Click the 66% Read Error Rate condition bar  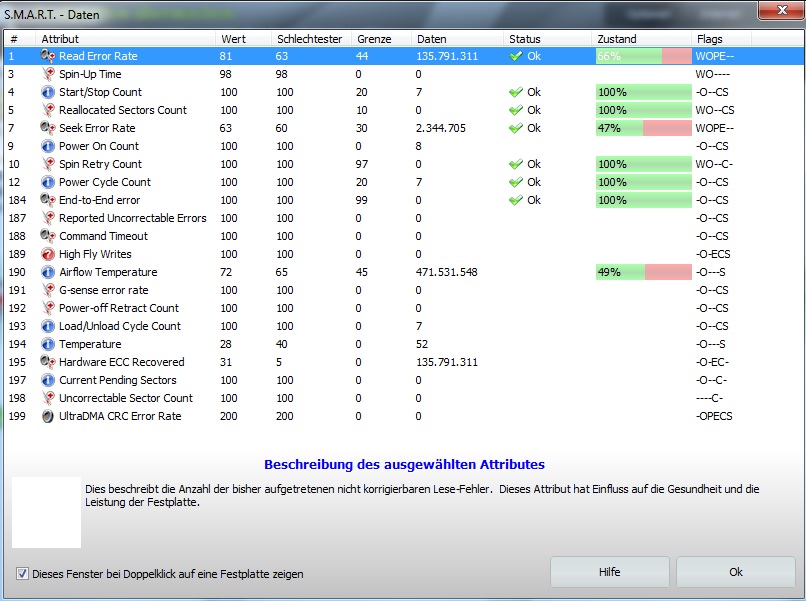644,56
